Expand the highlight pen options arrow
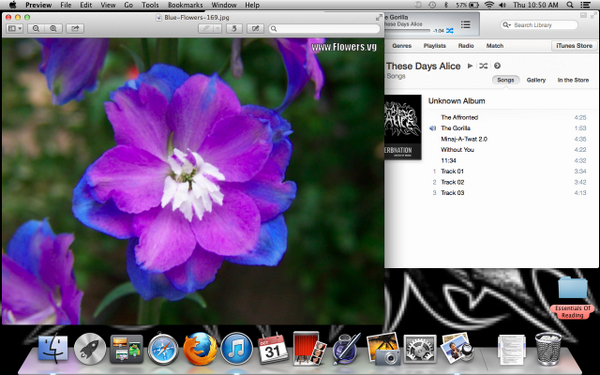This screenshot has width=600, height=375. 217,28
